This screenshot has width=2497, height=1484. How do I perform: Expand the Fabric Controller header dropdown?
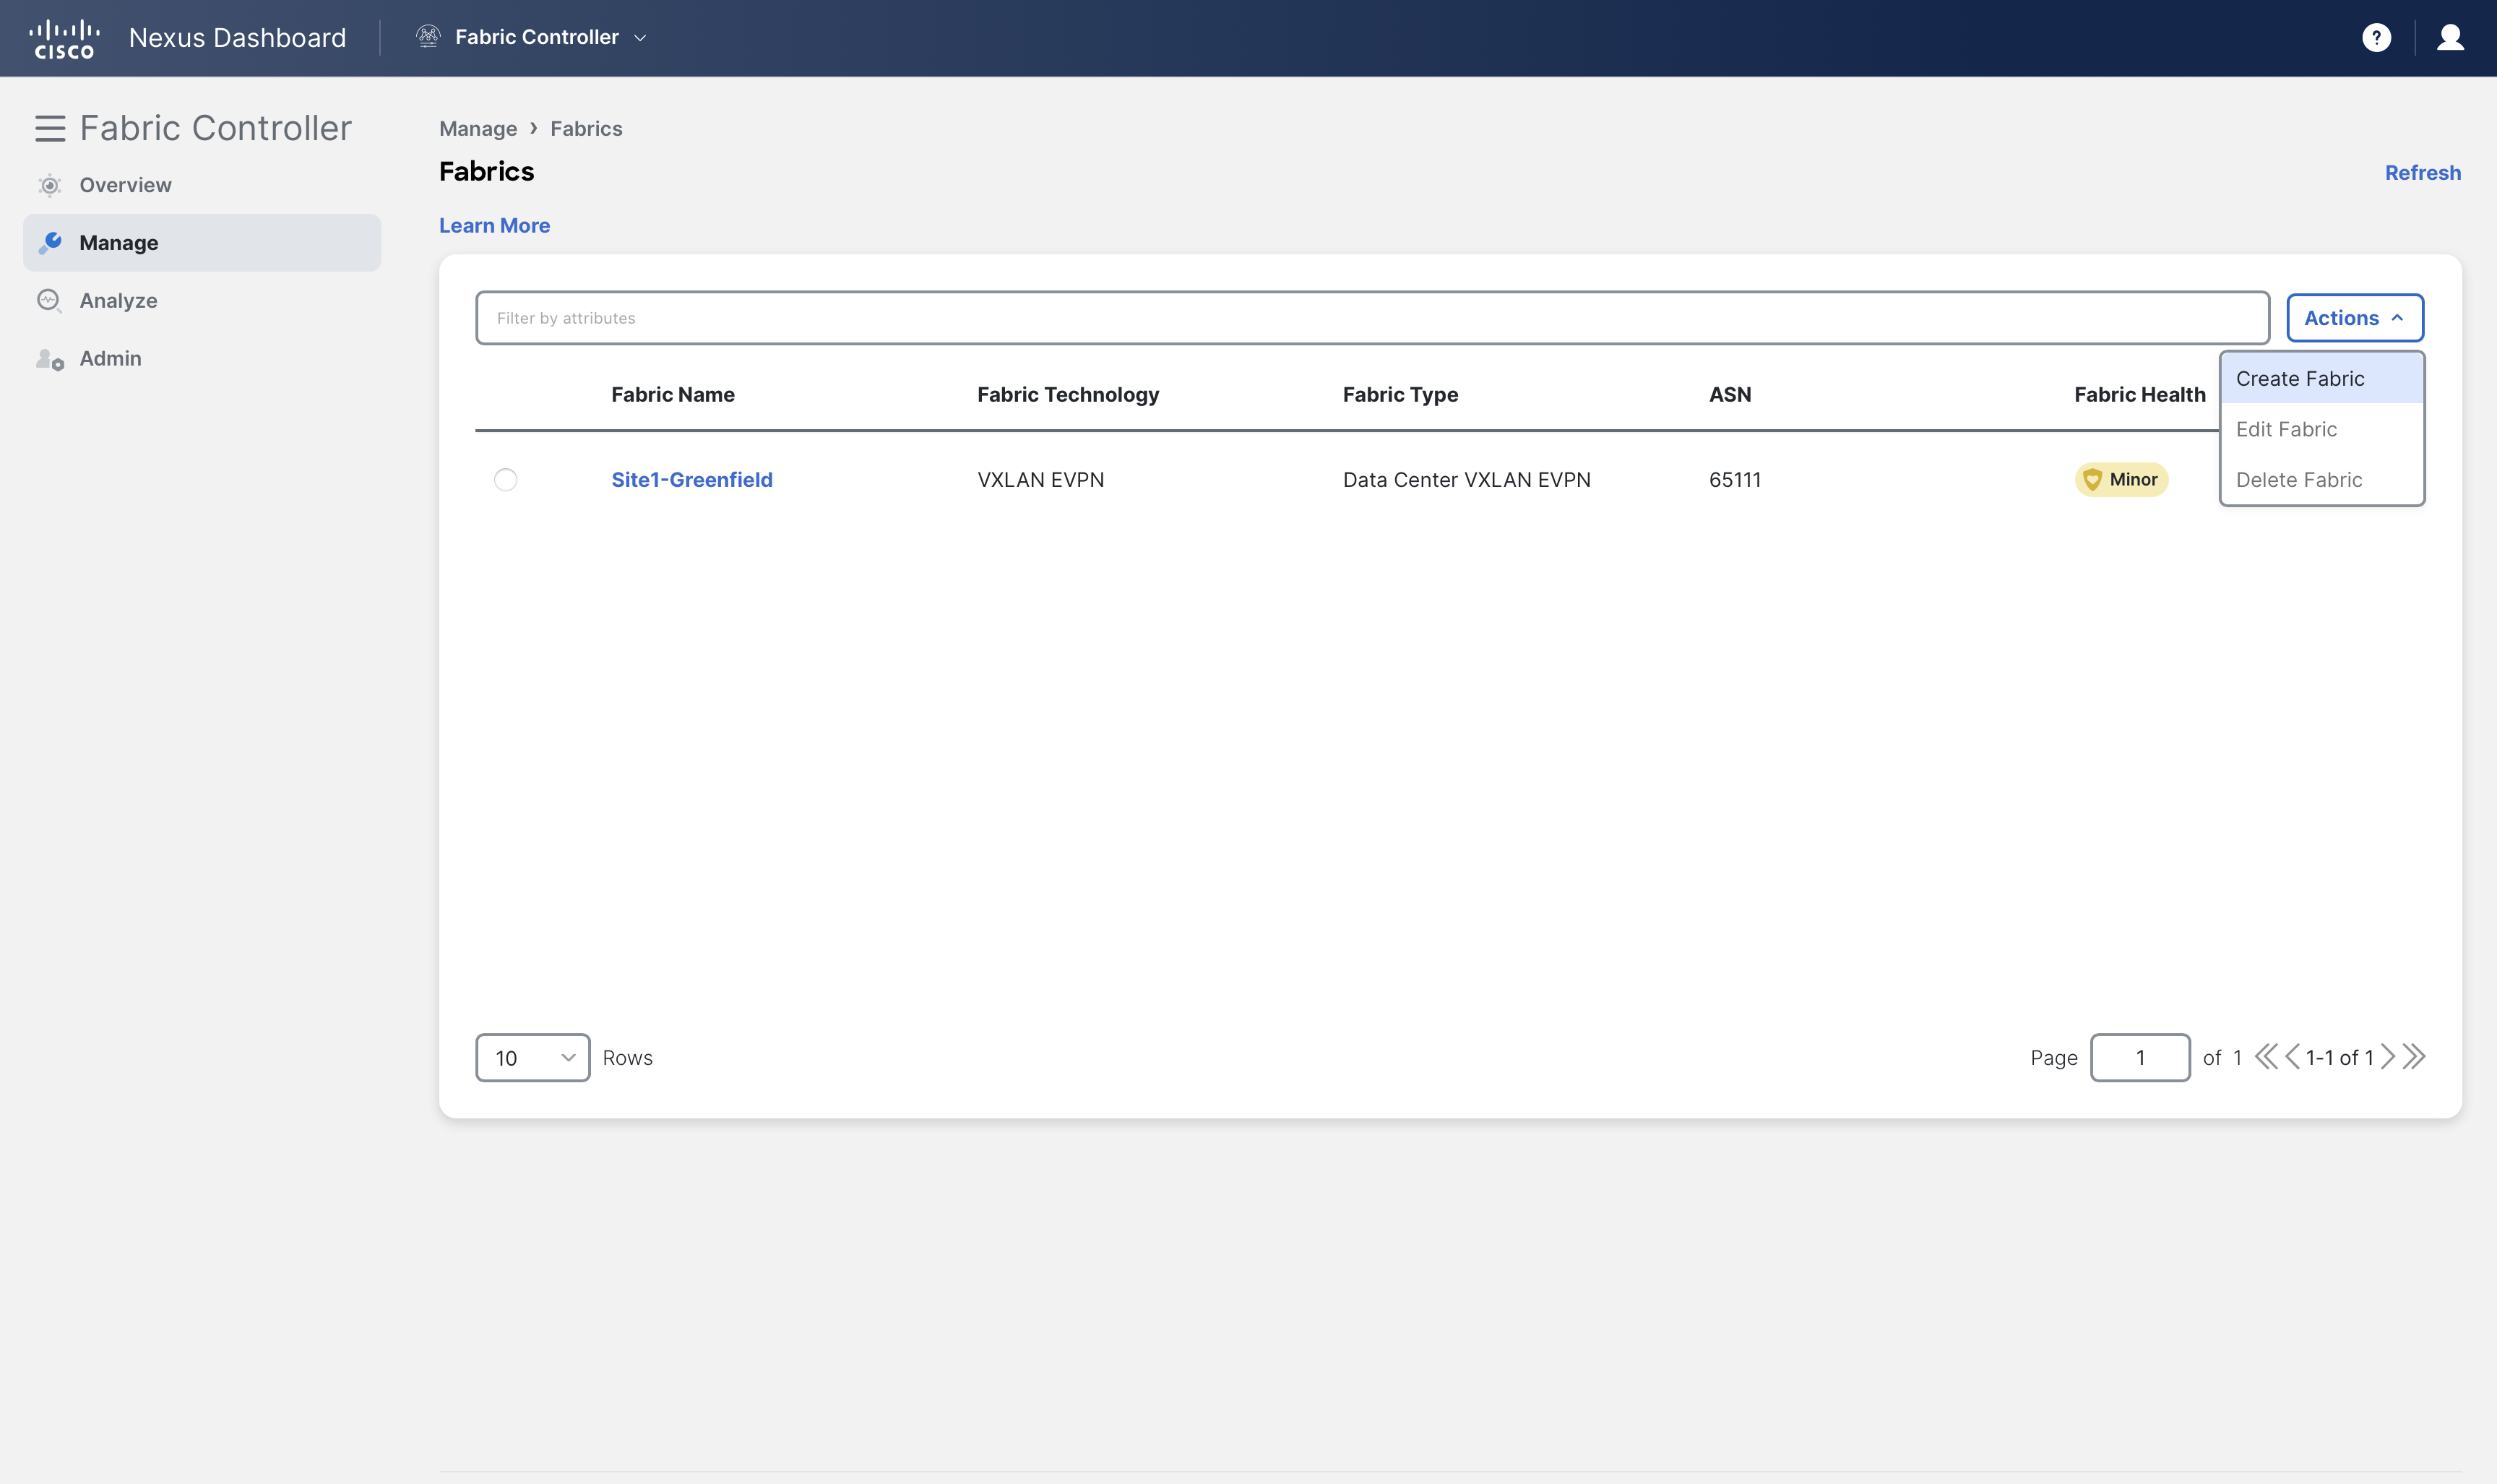click(641, 38)
